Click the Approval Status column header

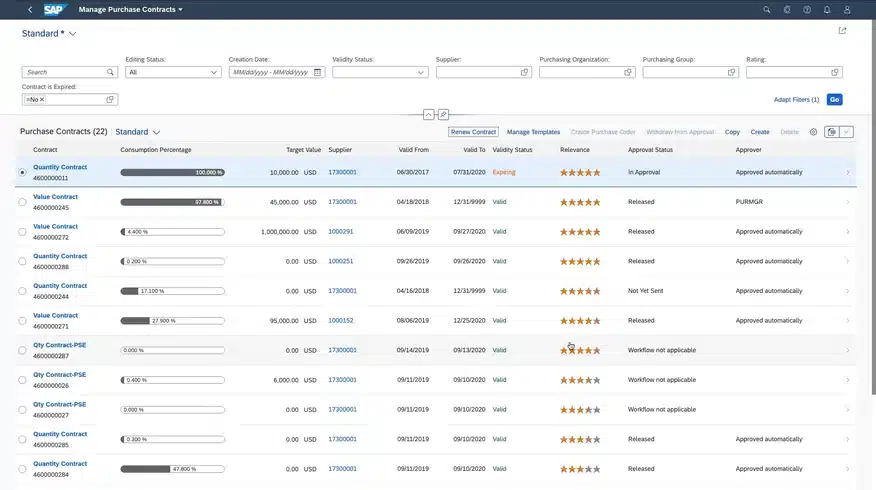coord(650,150)
